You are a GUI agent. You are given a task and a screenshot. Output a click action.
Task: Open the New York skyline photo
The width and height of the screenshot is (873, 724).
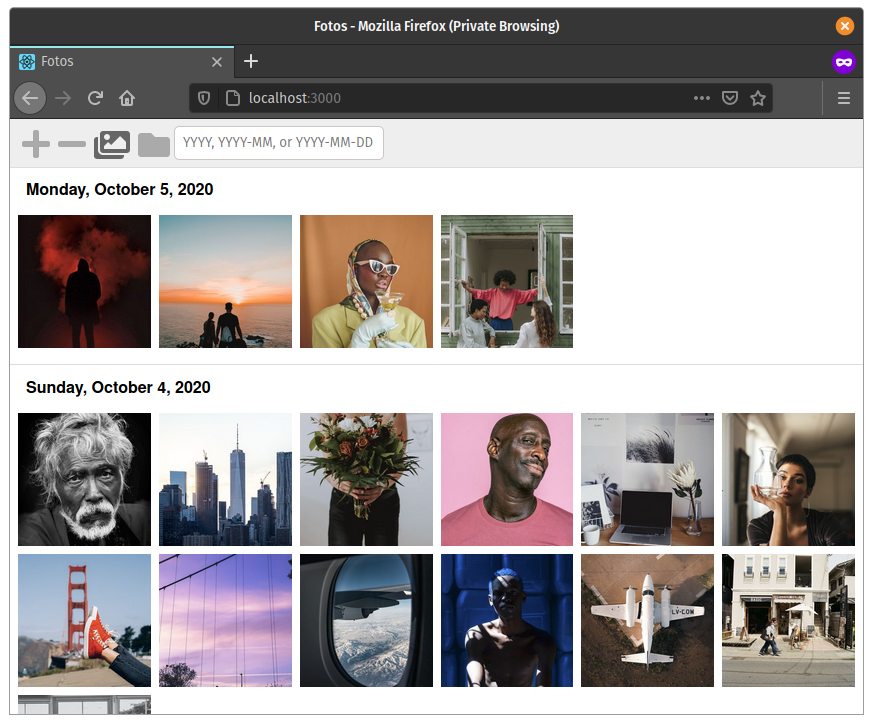[225, 479]
